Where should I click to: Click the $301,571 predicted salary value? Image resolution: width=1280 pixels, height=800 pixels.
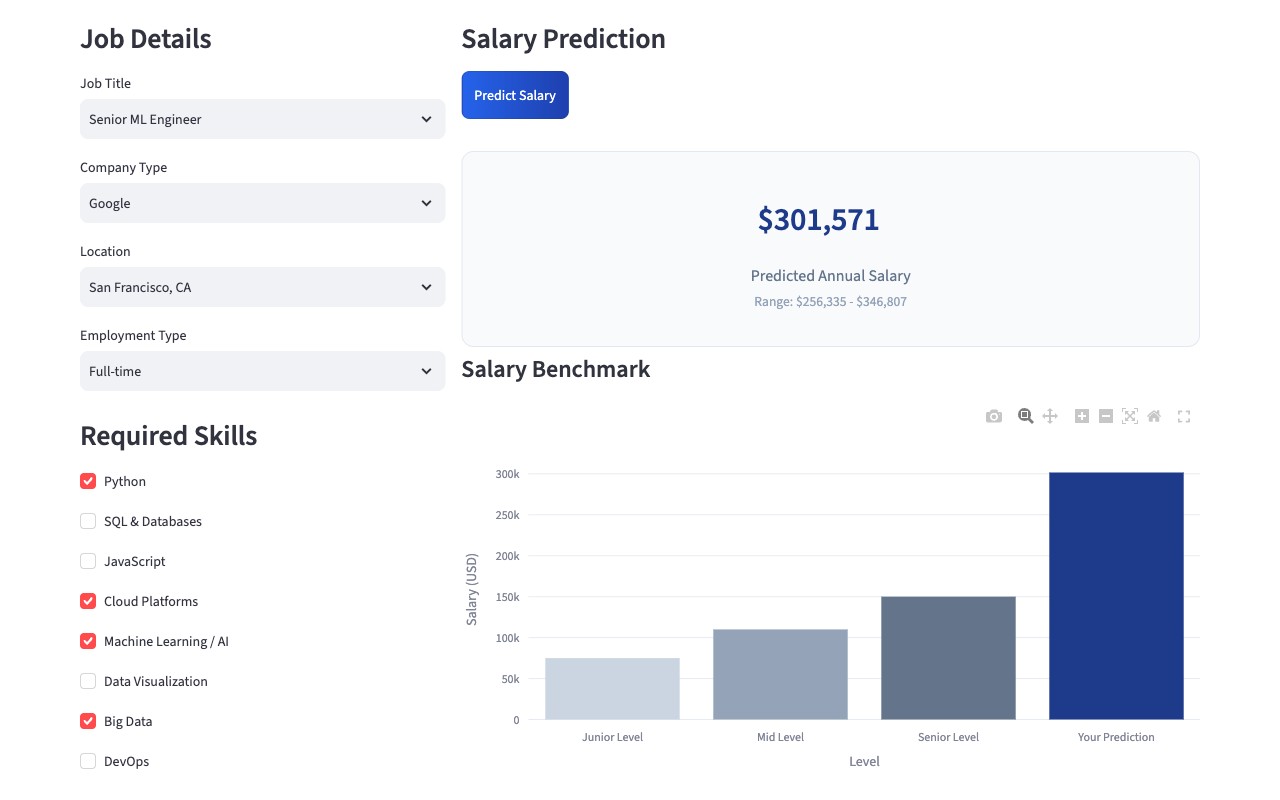pyautogui.click(x=818, y=220)
